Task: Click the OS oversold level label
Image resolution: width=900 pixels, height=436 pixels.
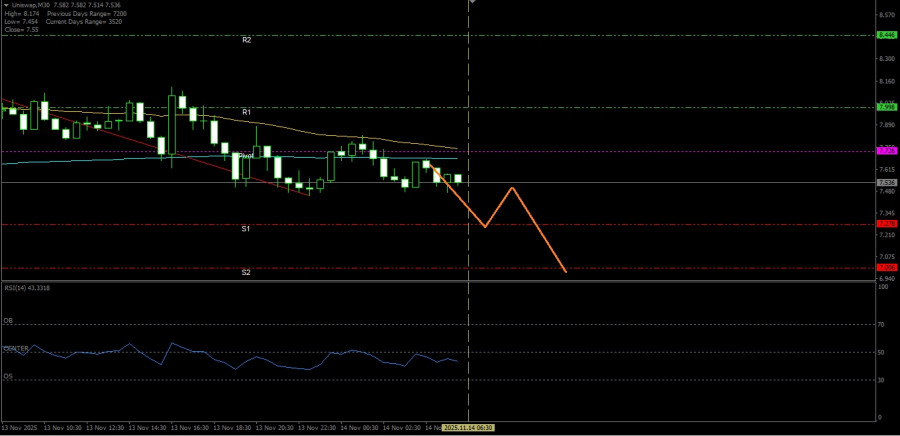Action: tap(9, 376)
